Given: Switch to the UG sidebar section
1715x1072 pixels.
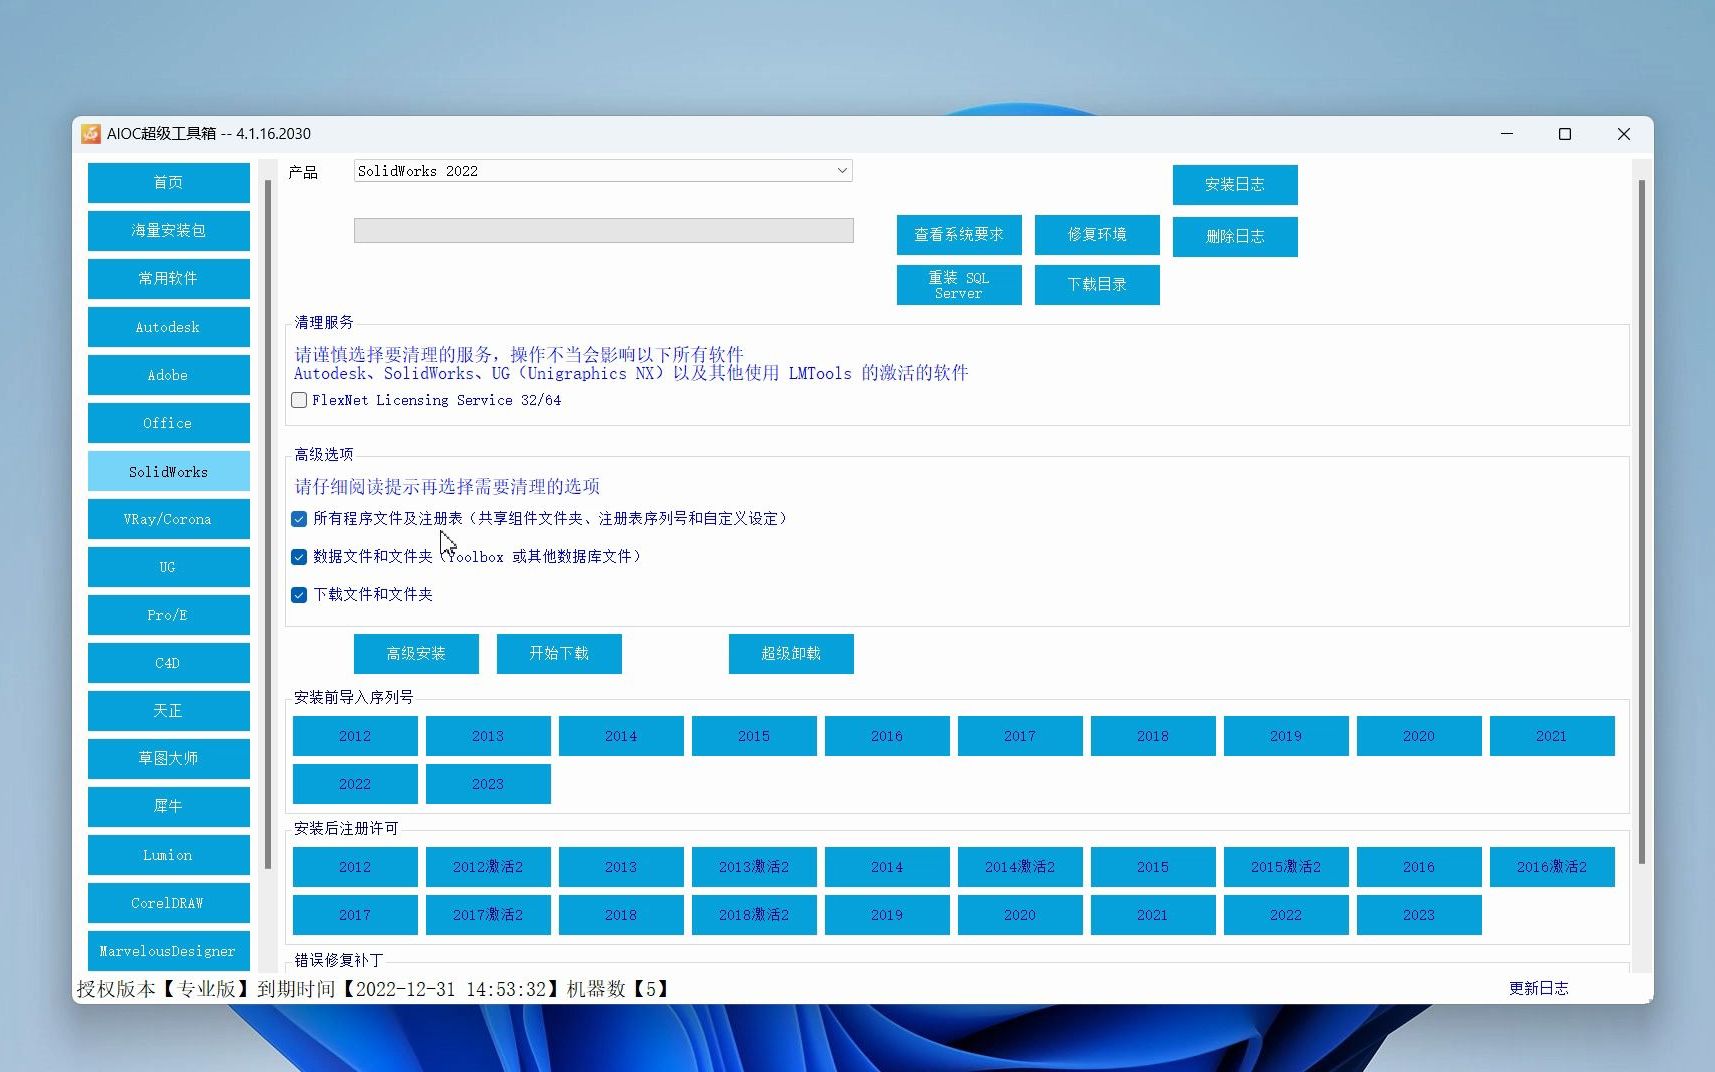Looking at the screenshot, I should click(x=169, y=567).
